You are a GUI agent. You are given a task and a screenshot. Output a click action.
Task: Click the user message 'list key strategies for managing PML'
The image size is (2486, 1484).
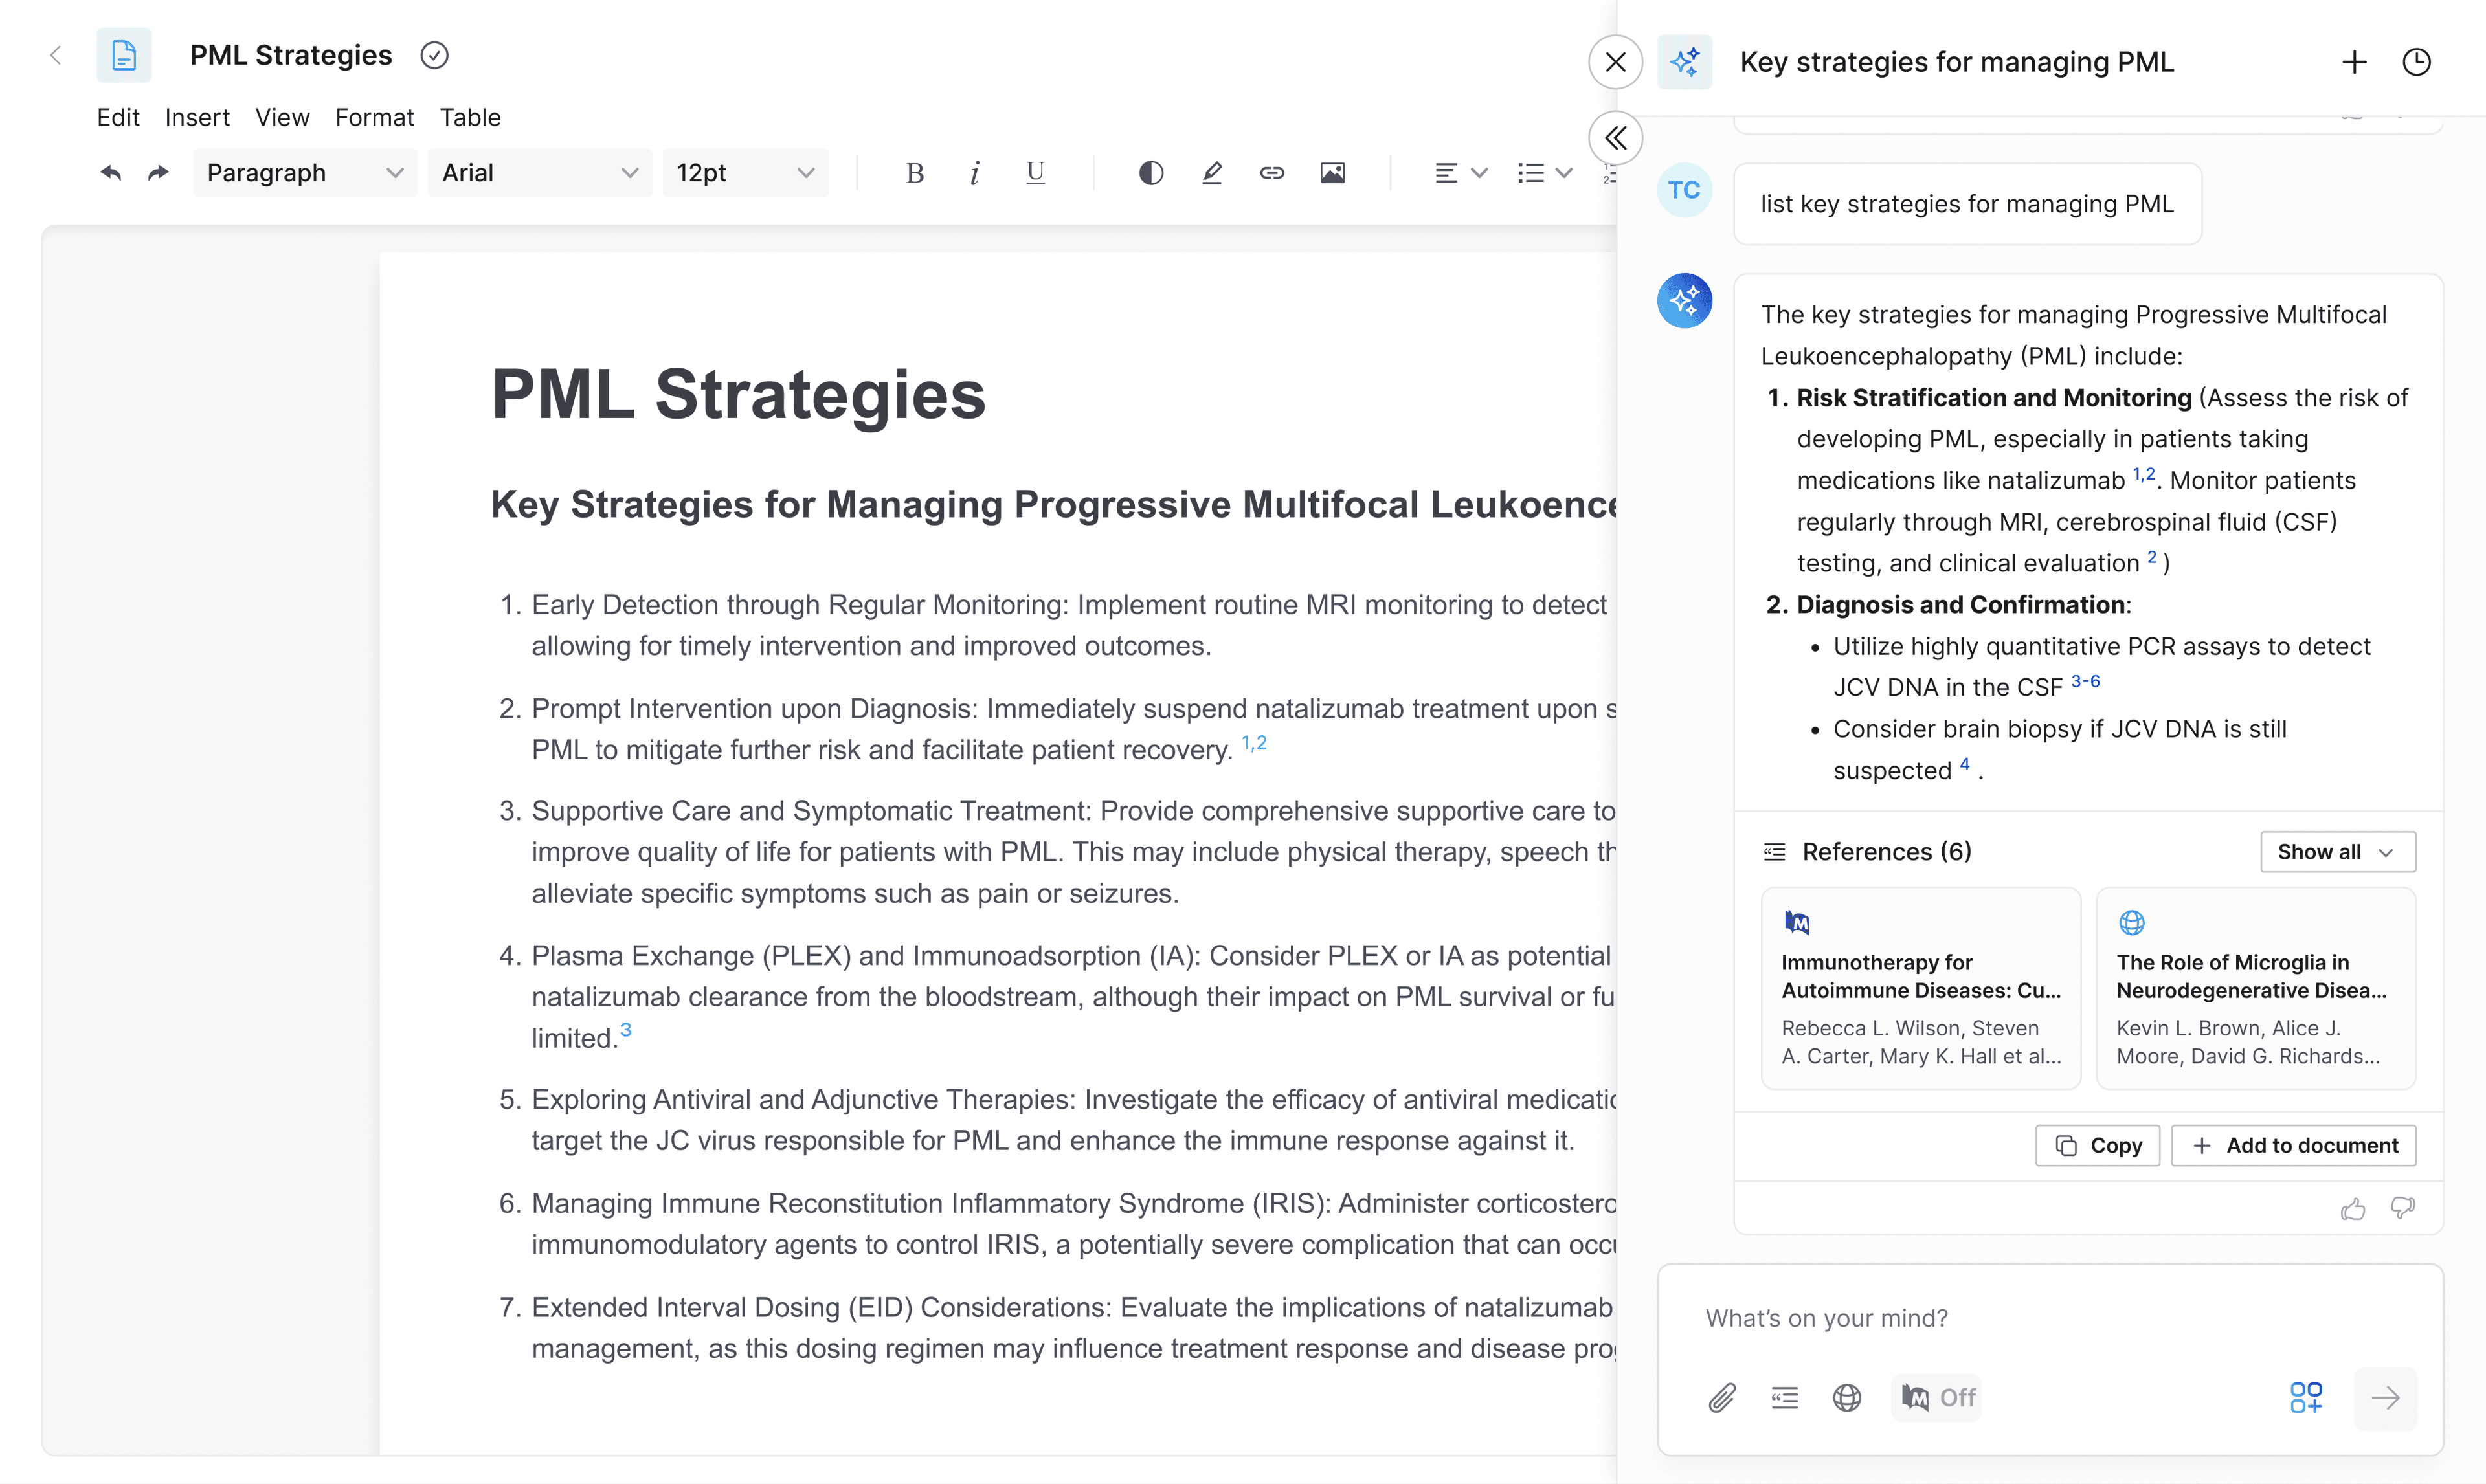point(1967,204)
